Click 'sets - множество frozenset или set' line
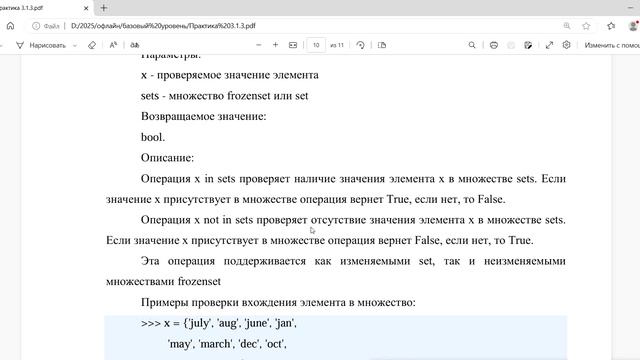The image size is (640, 360). pyautogui.click(x=224, y=96)
